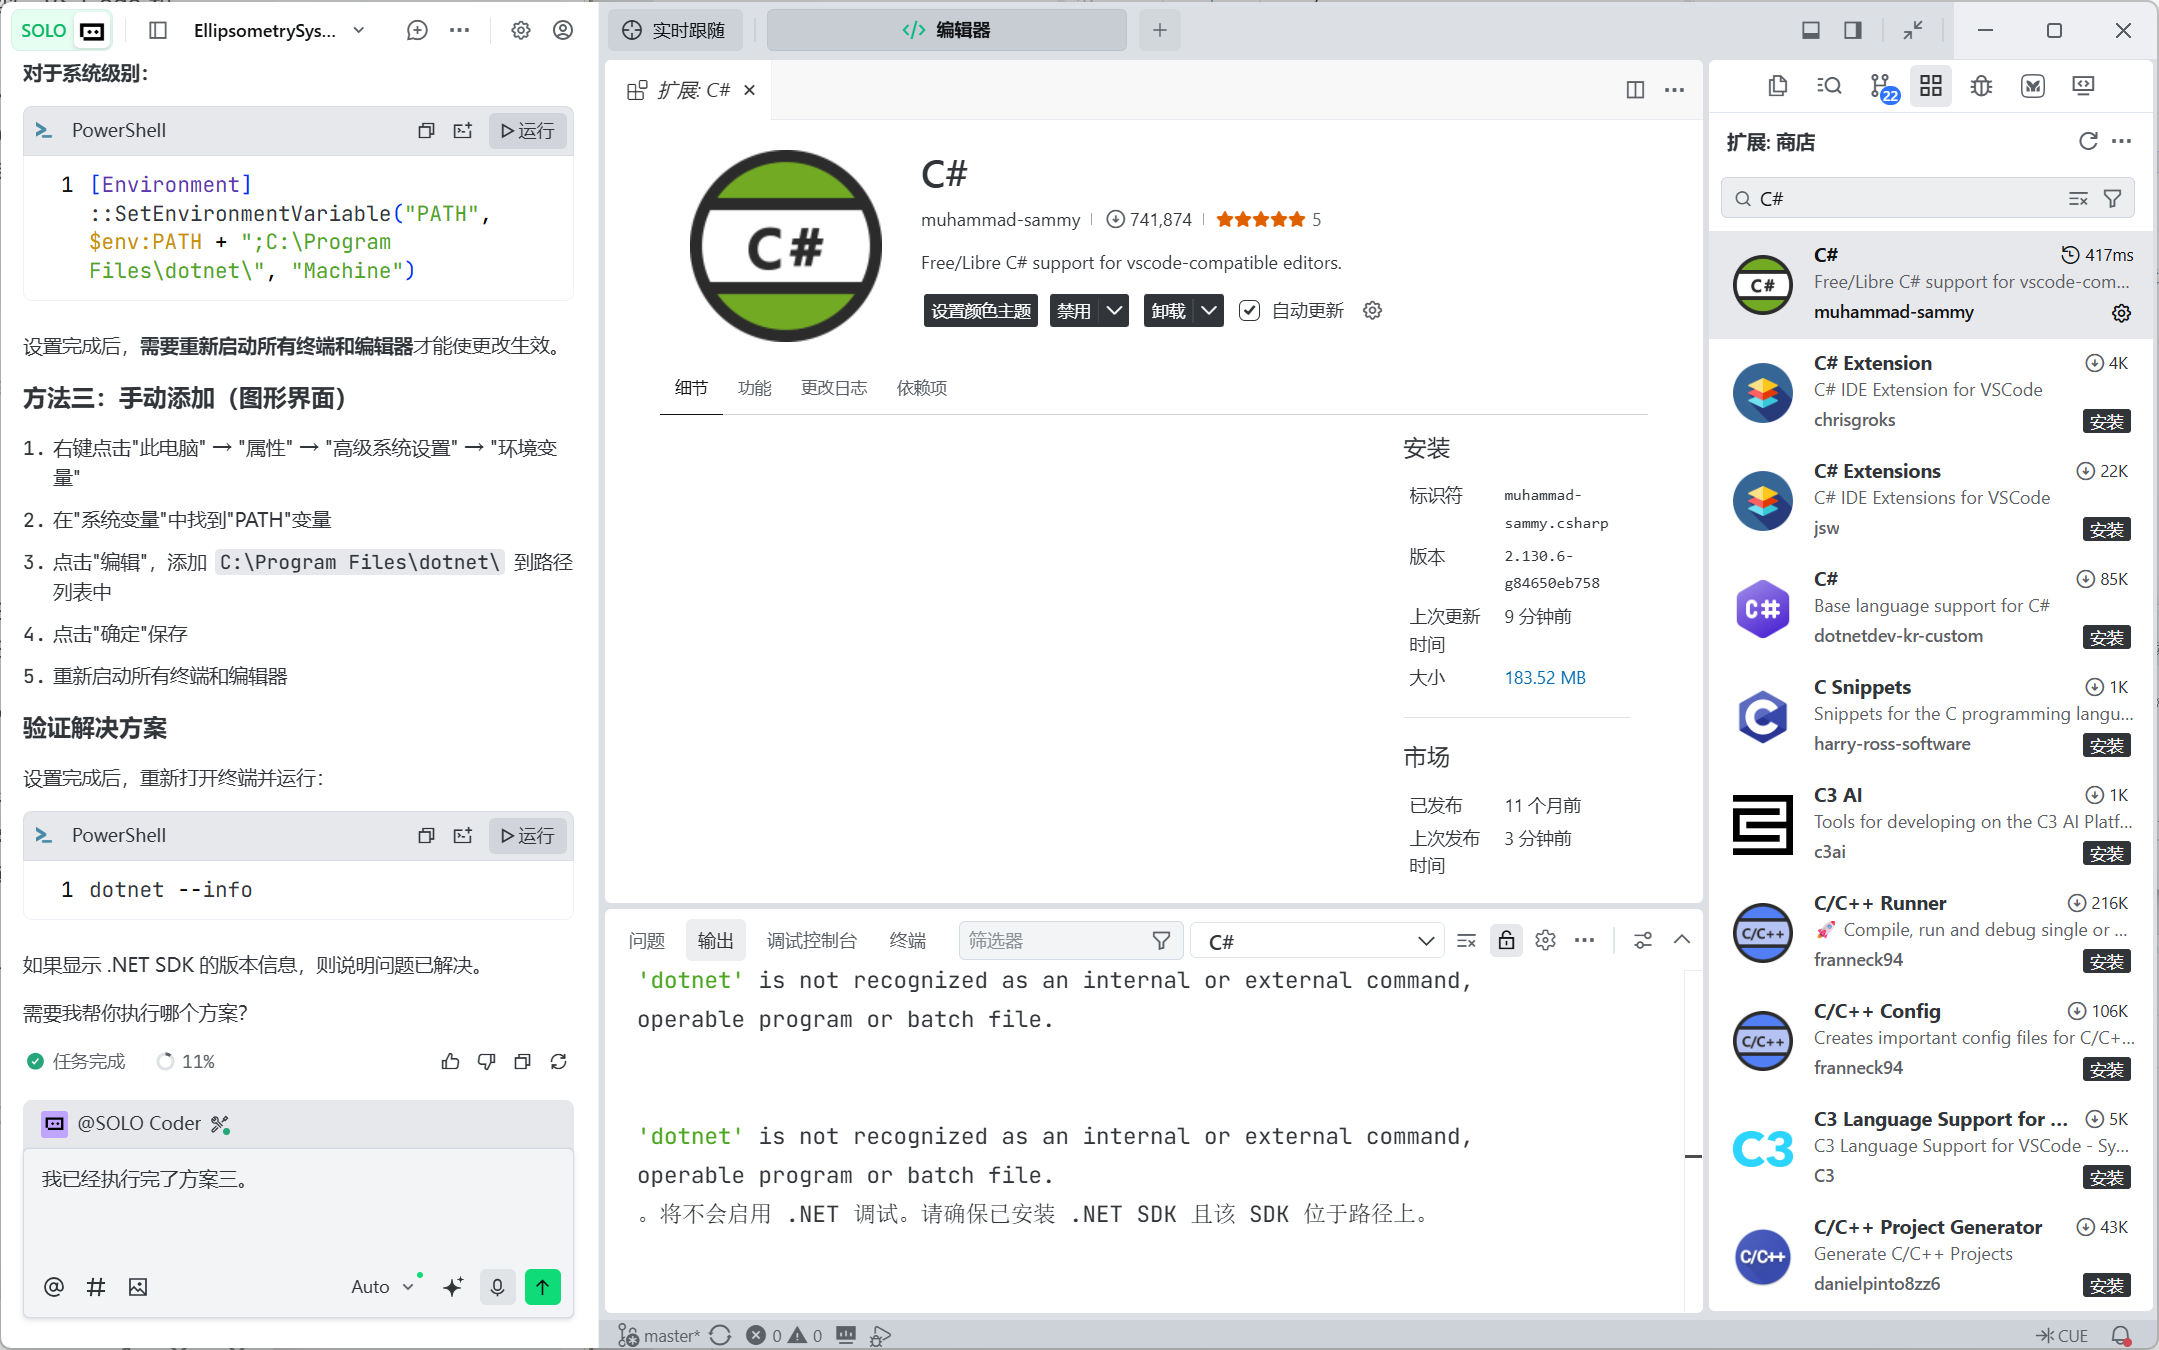Image resolution: width=2159 pixels, height=1350 pixels.
Task: Open the C# output channel dropdown
Action: [x=1320, y=941]
